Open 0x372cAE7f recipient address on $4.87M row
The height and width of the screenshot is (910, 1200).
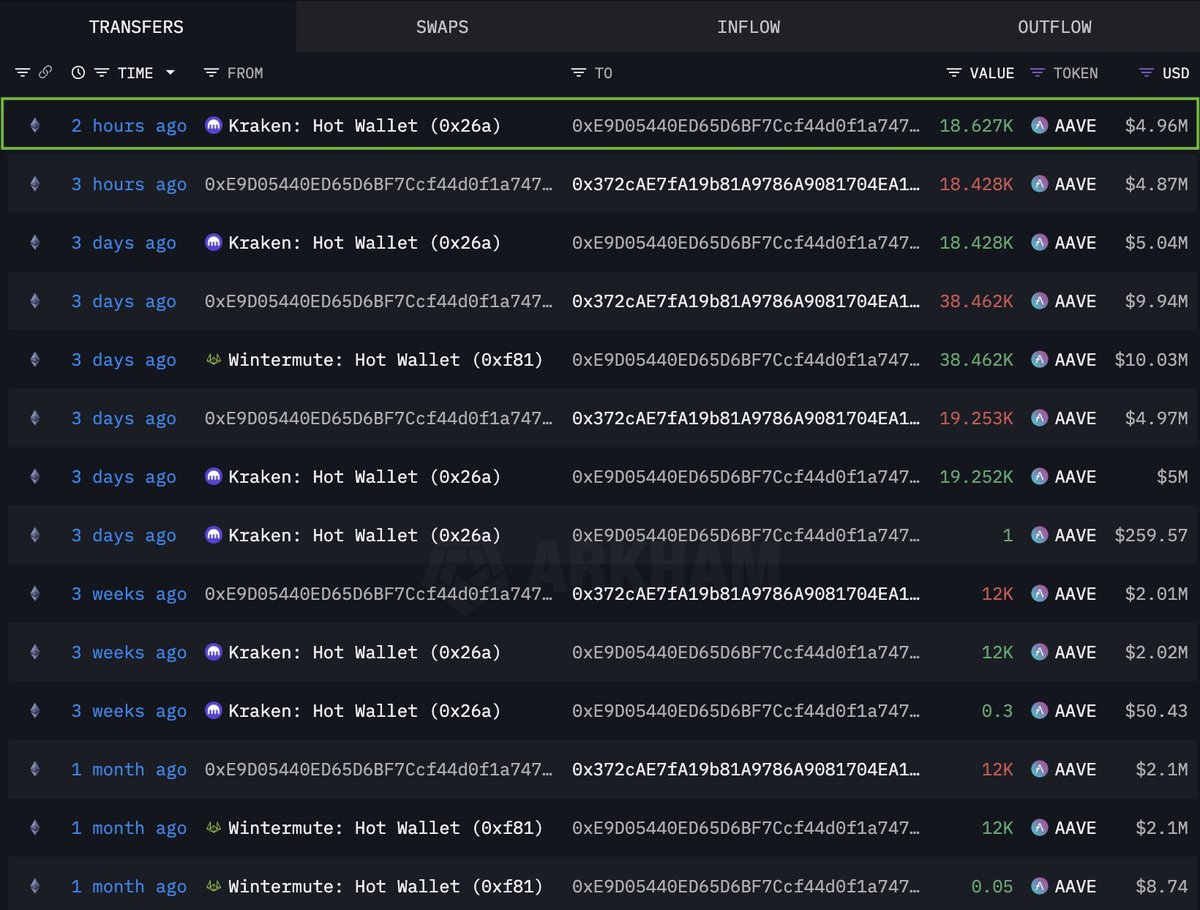pos(745,184)
